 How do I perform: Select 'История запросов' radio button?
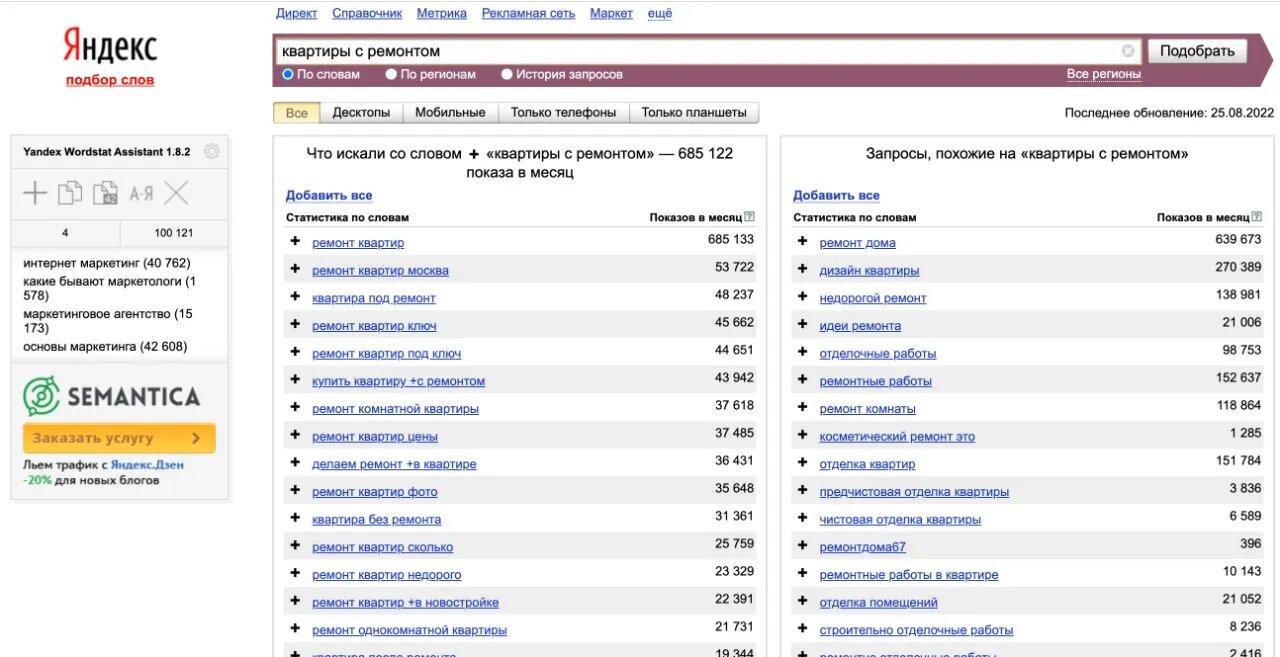click(507, 74)
